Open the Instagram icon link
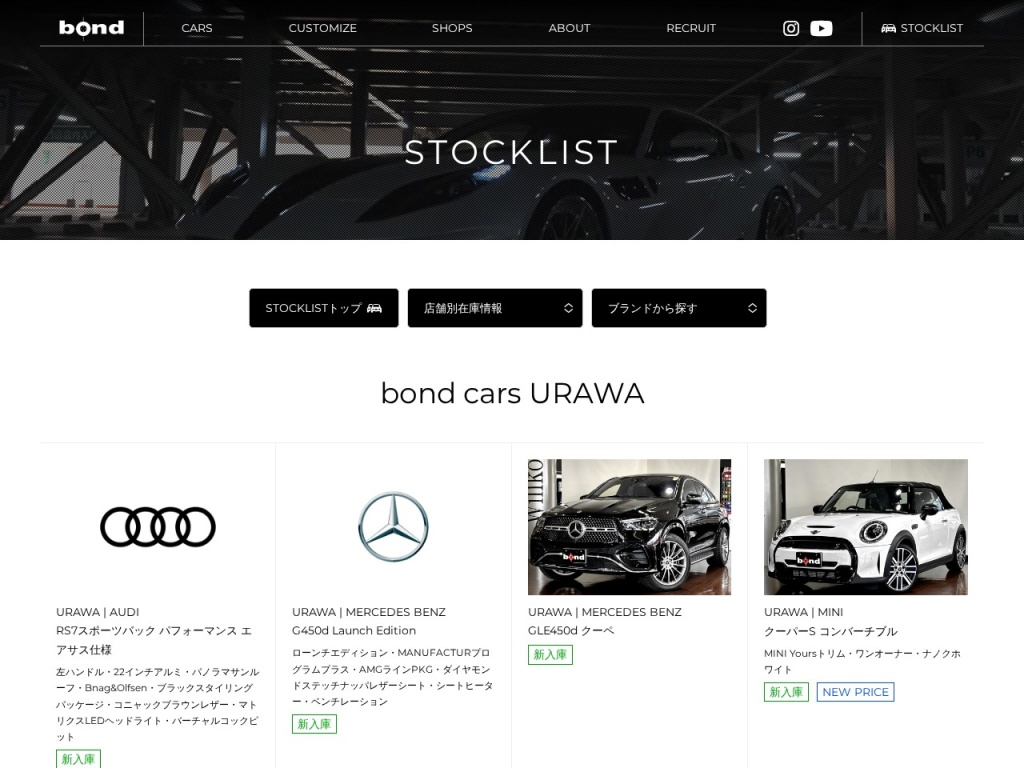 [790, 28]
